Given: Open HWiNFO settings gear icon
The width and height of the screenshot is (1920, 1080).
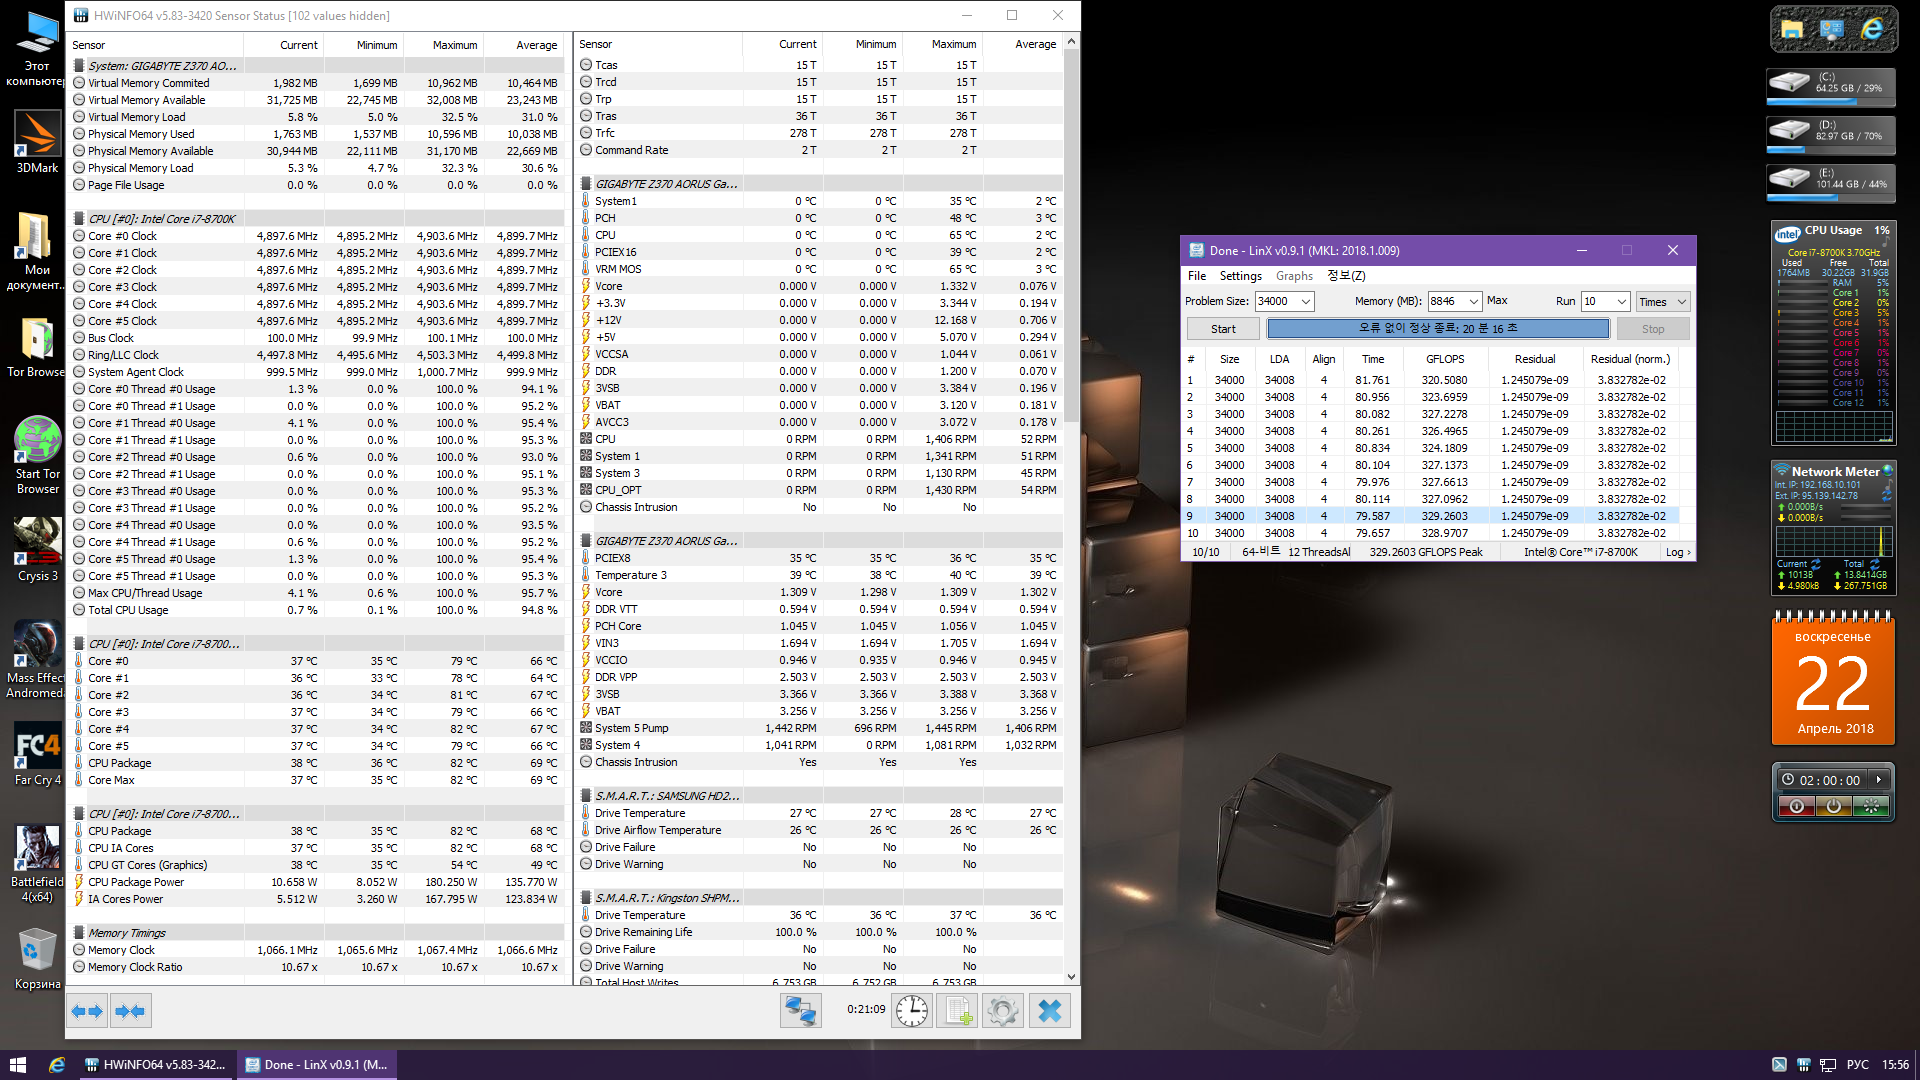Looking at the screenshot, I should [x=1002, y=1011].
